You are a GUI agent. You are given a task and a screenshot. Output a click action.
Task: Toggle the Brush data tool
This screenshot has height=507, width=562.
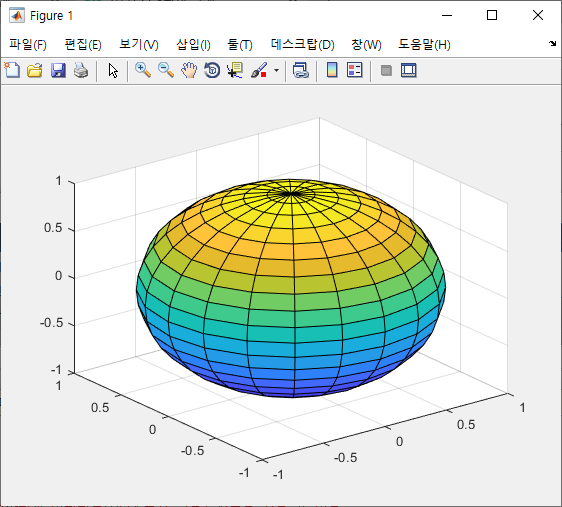coord(259,70)
